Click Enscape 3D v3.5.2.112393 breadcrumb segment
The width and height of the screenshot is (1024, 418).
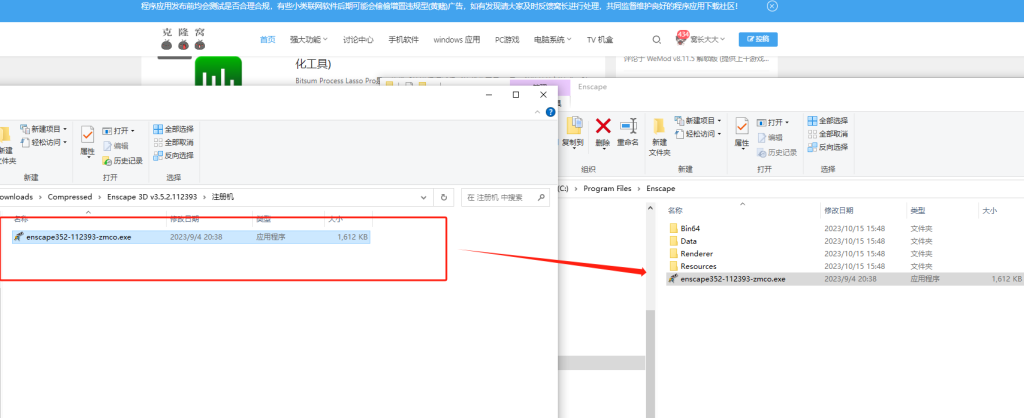pos(150,197)
